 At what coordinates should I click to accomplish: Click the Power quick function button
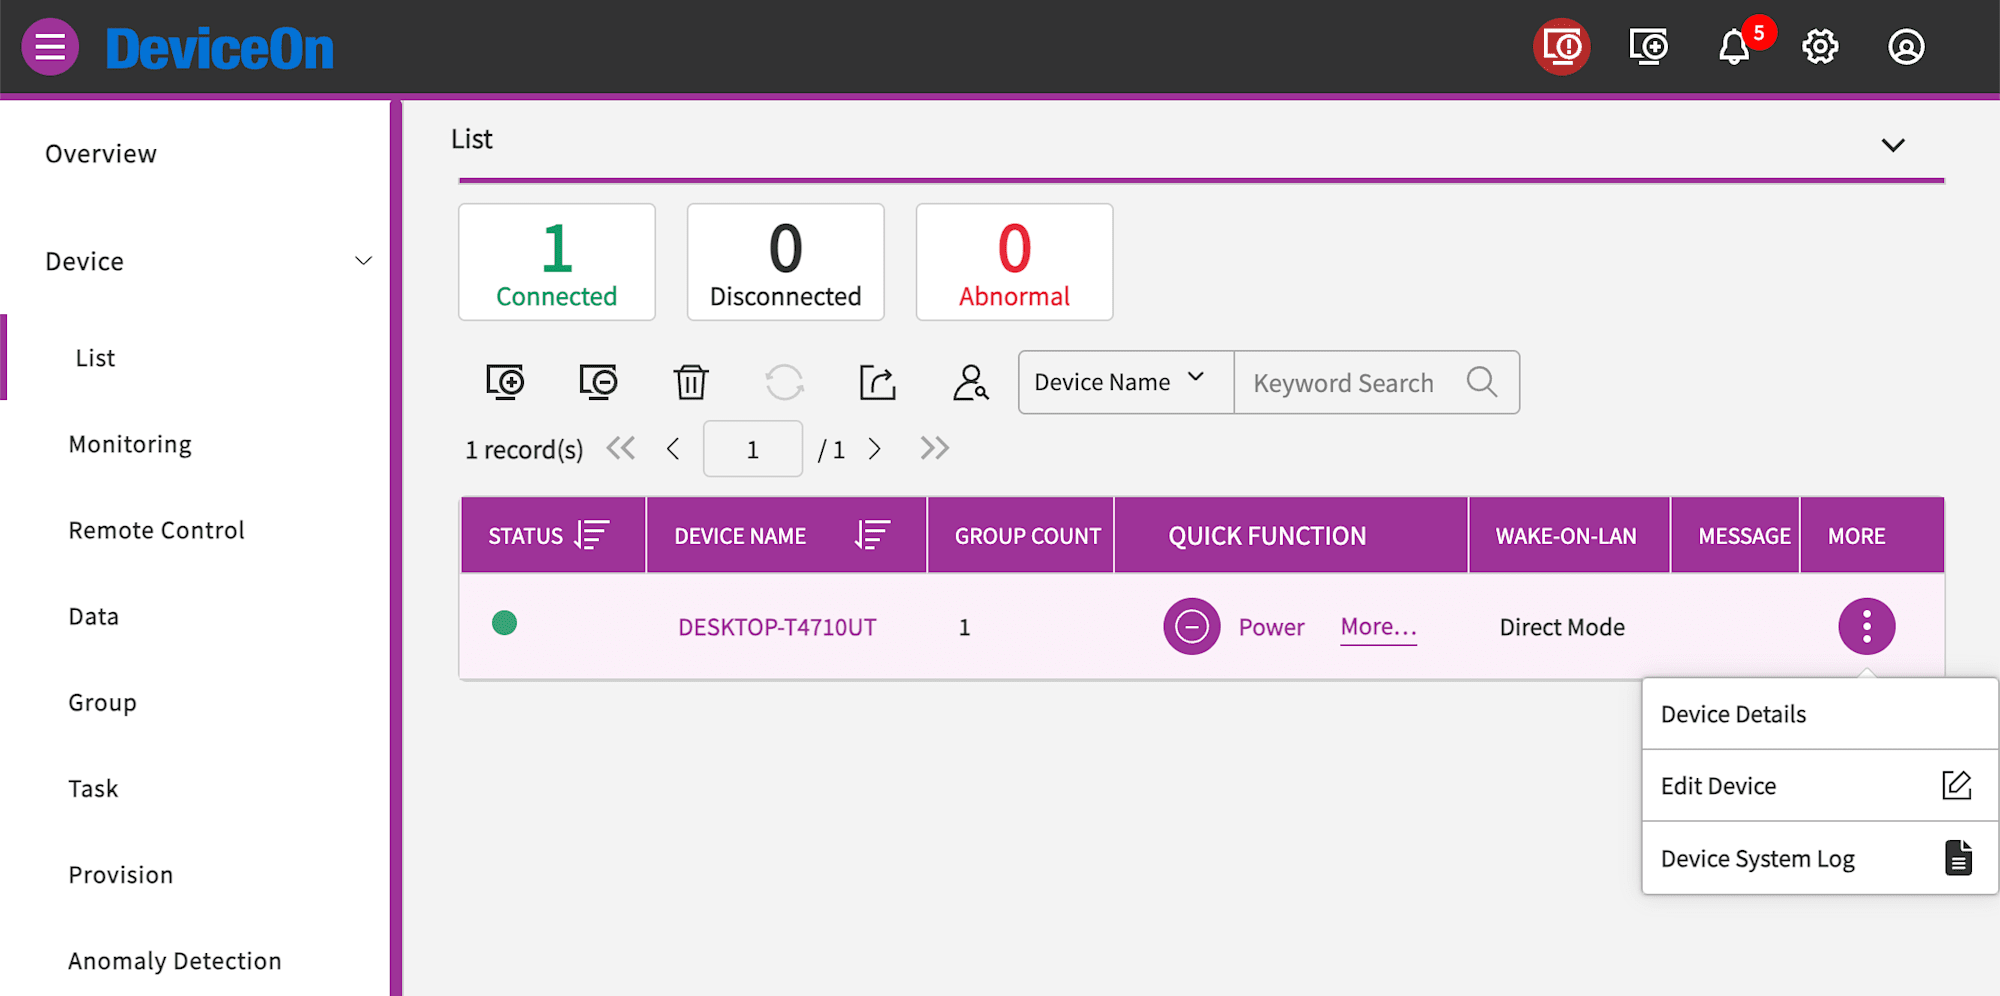pyautogui.click(x=1235, y=627)
